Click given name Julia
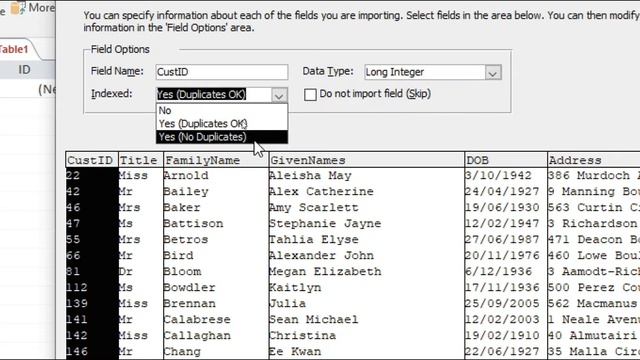 (x=287, y=303)
